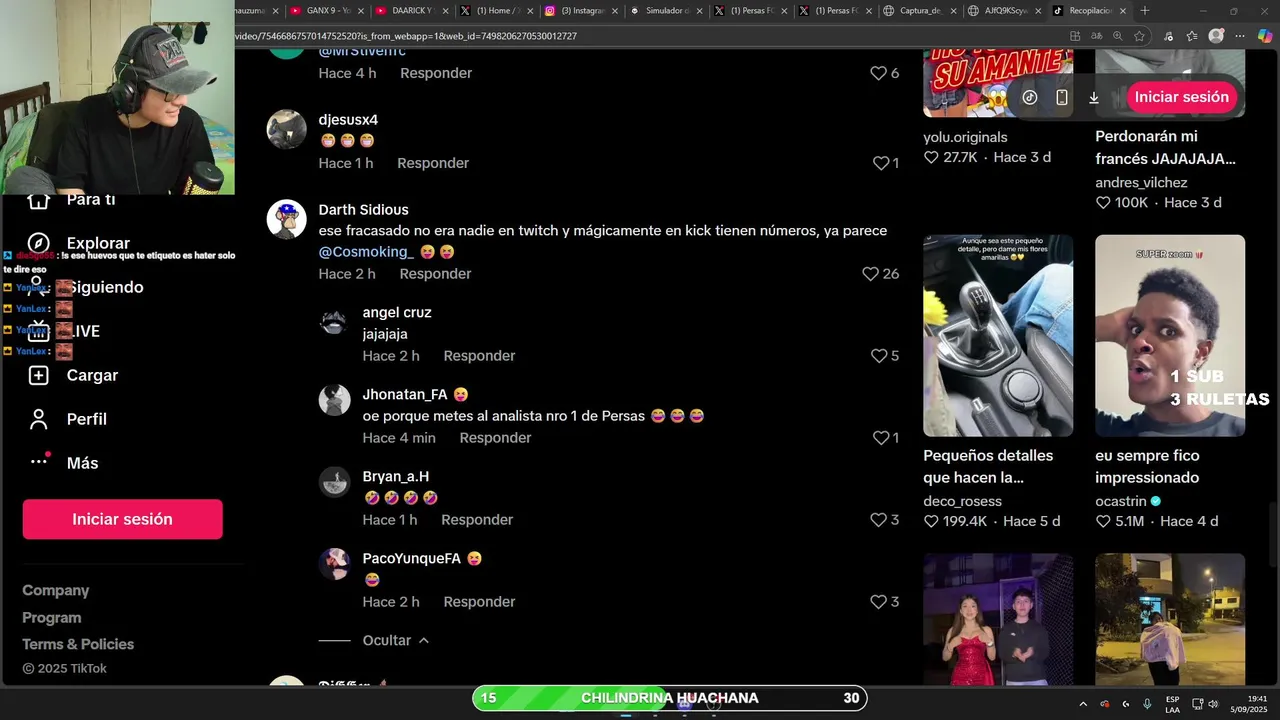Like the comment posted Hace 4 h
The image size is (1280, 720).
(x=878, y=73)
